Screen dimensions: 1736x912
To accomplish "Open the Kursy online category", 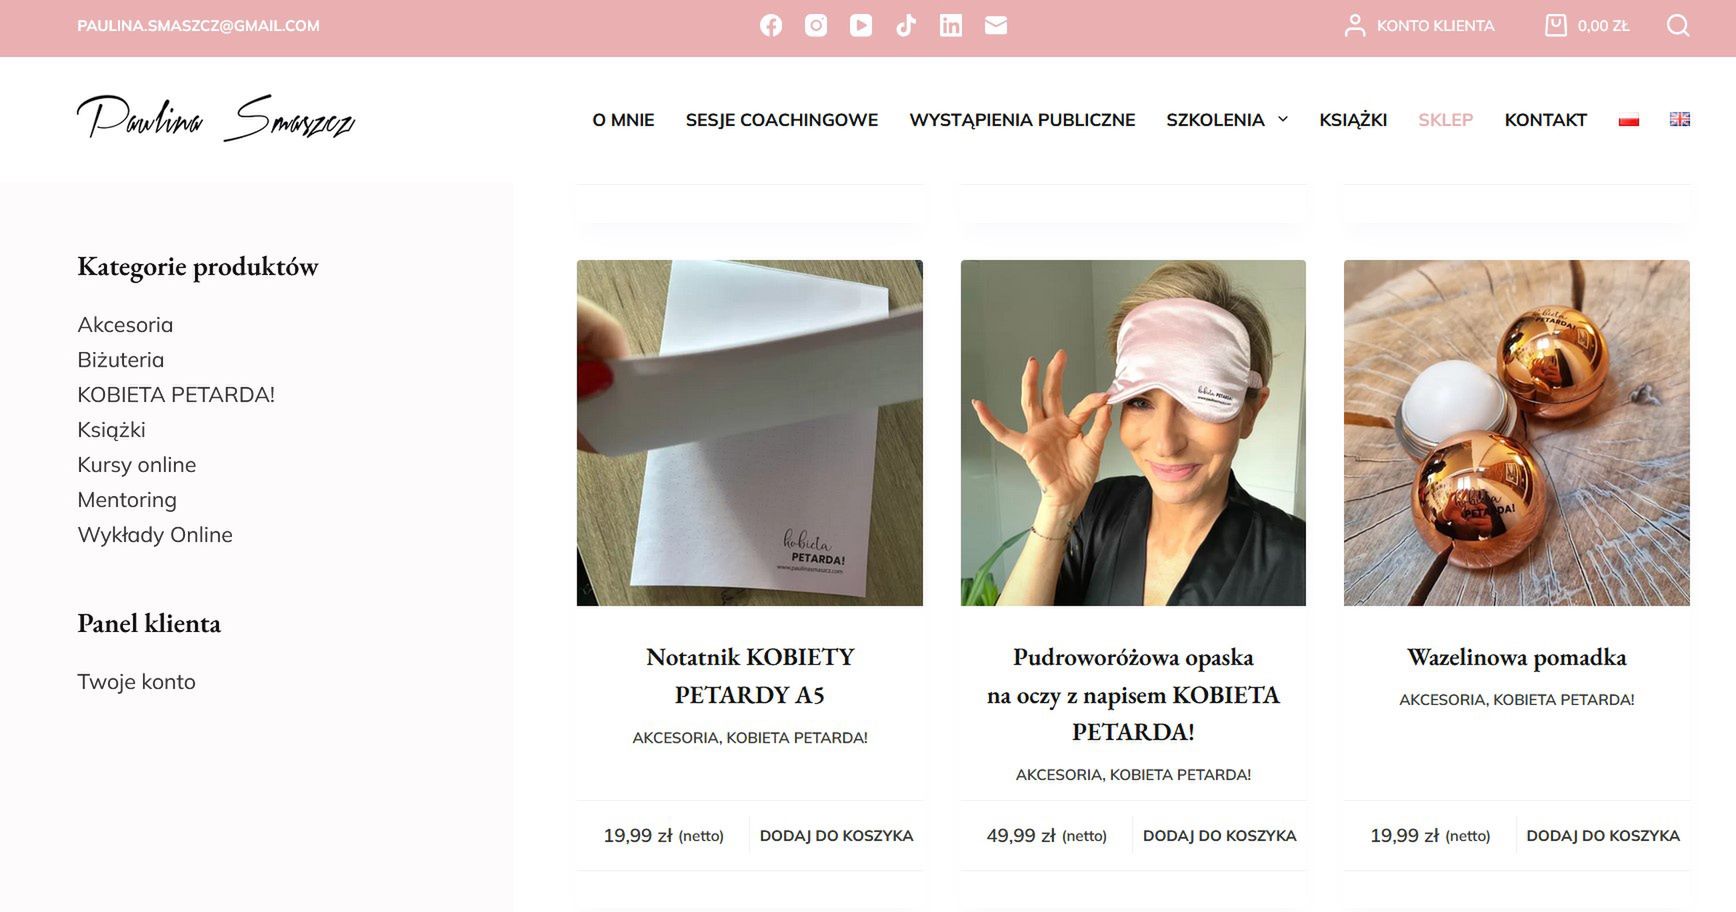I will 137,465.
